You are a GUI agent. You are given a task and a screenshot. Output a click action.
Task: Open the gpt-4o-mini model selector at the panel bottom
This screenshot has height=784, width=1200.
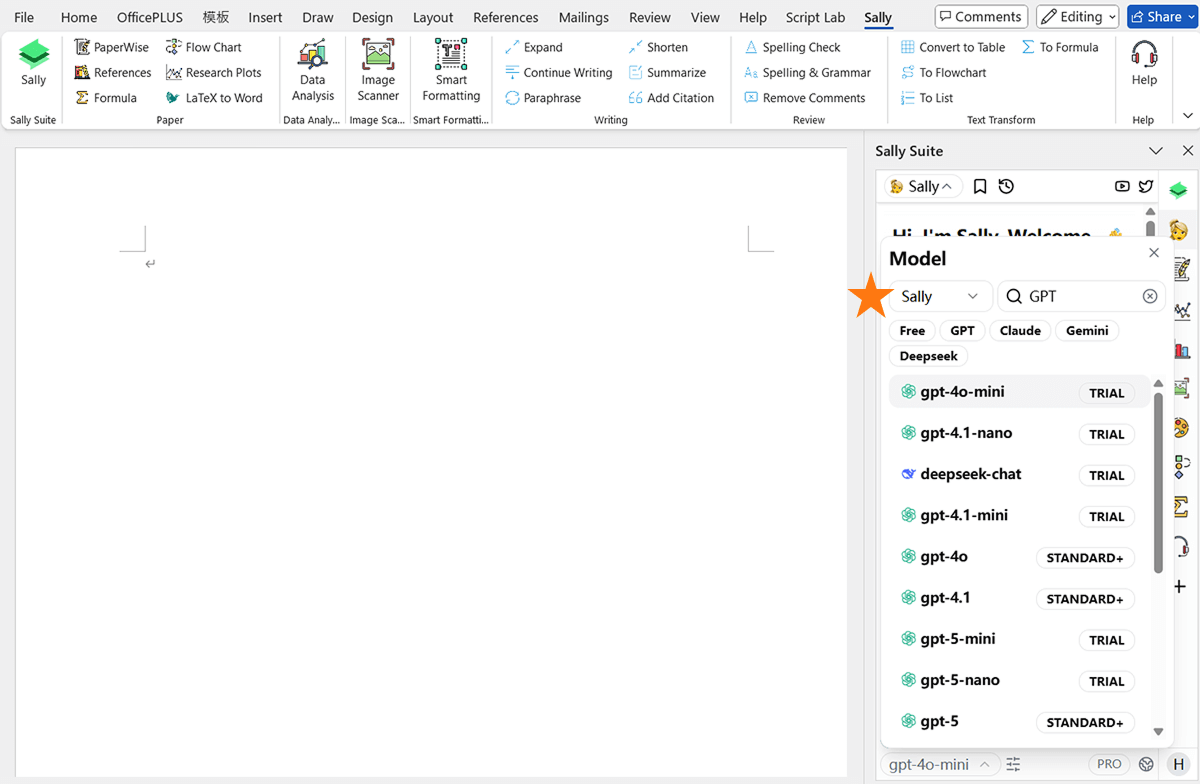pyautogui.click(x=940, y=764)
